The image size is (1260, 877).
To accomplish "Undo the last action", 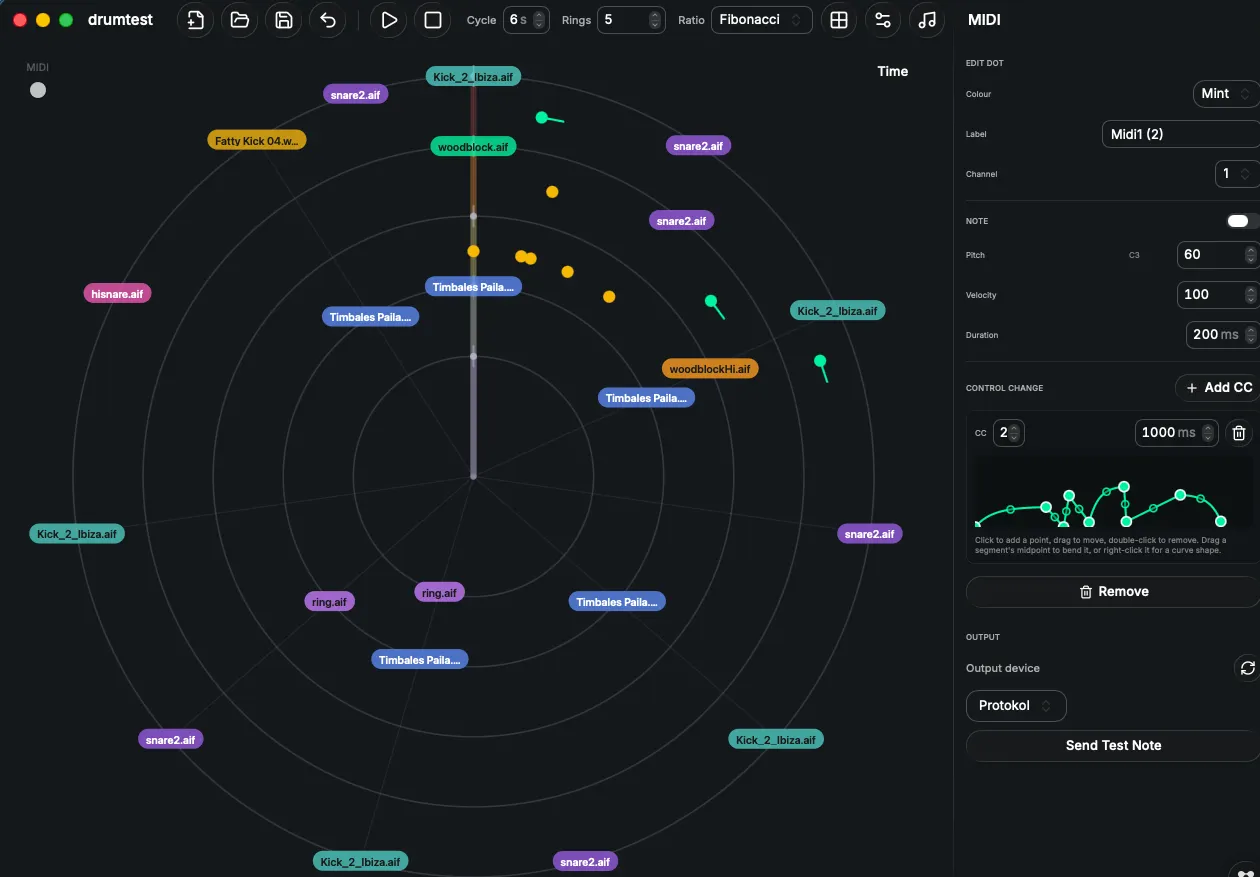I will 327,20.
